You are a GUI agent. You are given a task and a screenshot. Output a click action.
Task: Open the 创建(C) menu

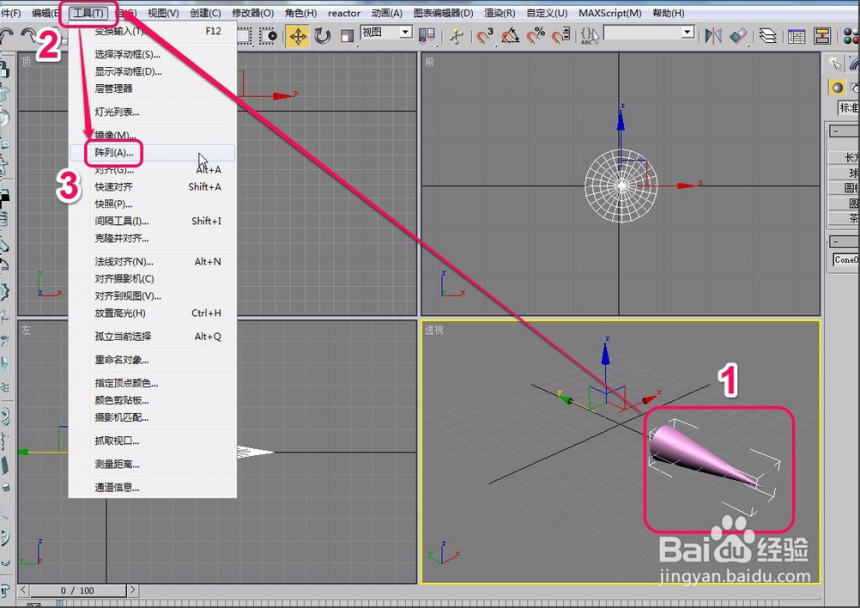205,13
